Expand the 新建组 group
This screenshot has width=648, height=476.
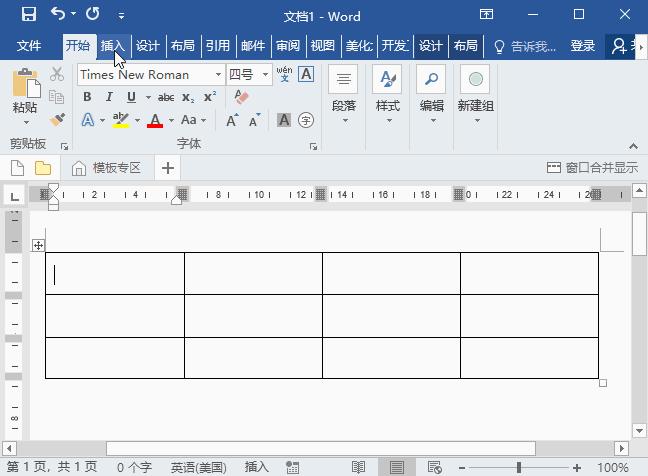point(476,95)
